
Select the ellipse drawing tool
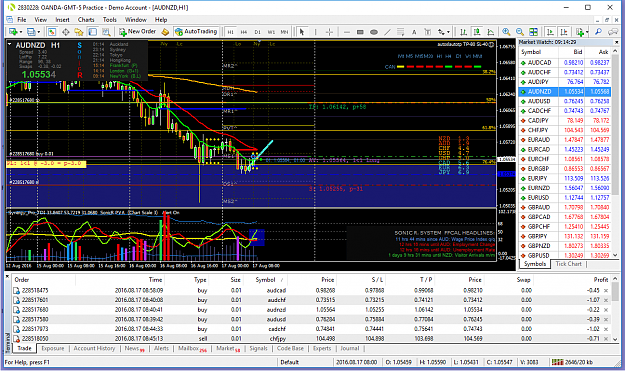(374, 32)
